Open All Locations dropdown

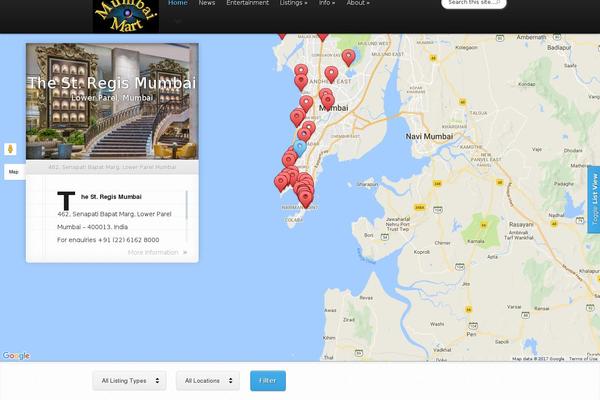(208, 380)
